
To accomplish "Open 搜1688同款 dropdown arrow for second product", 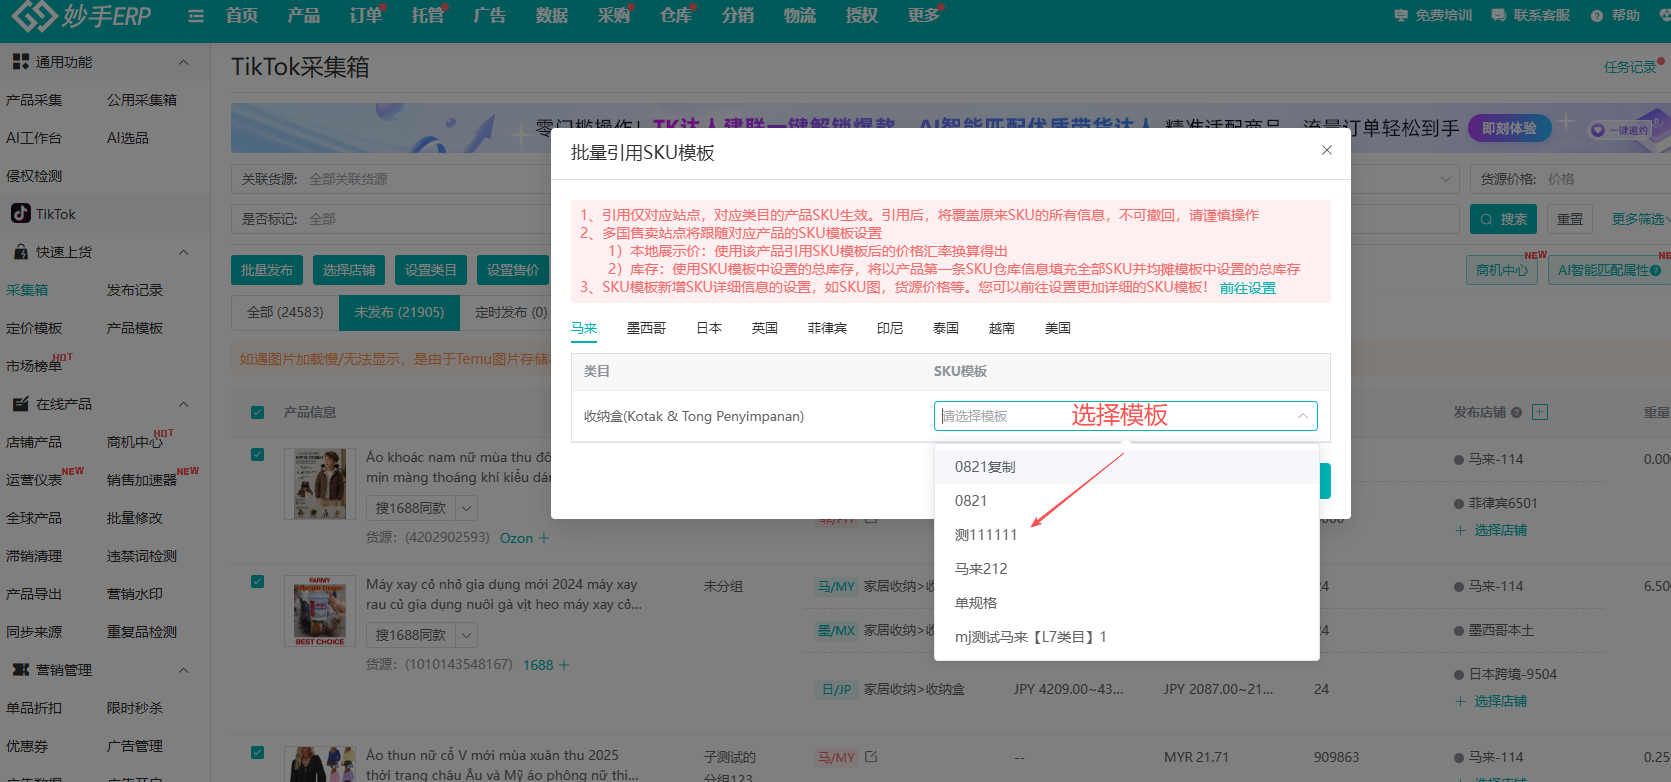I will pos(467,635).
